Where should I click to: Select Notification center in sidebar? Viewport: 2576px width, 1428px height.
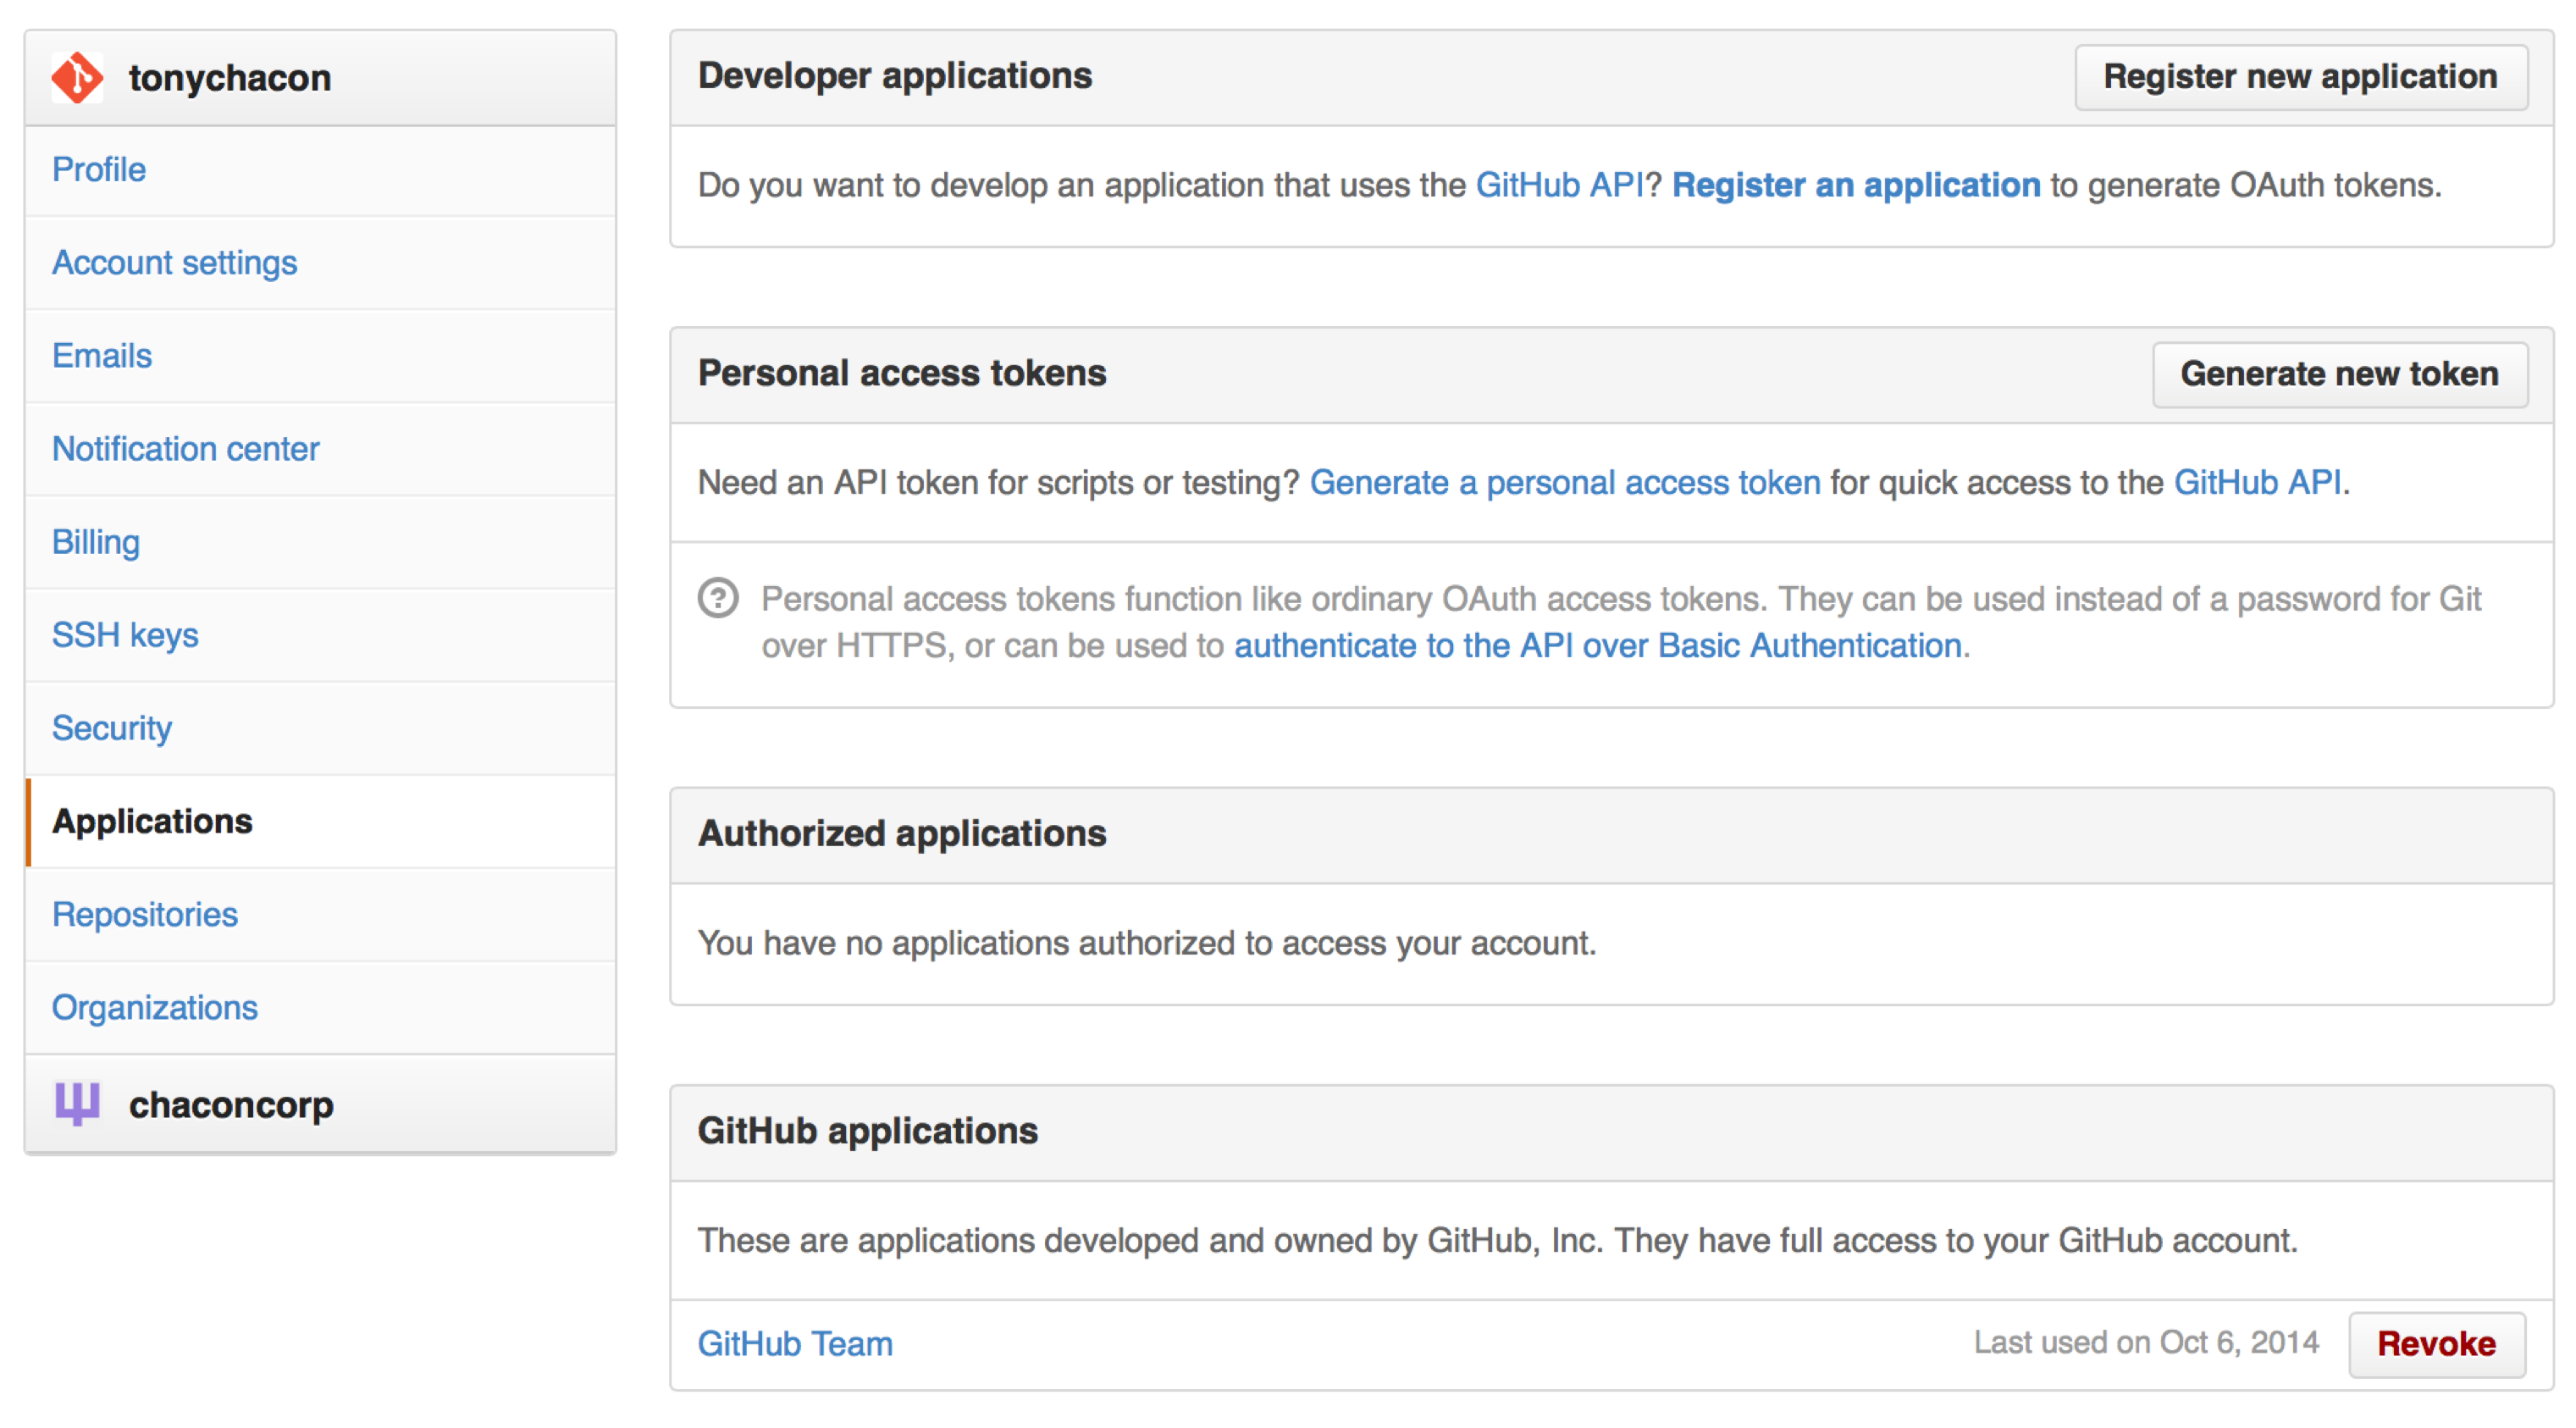(x=185, y=448)
